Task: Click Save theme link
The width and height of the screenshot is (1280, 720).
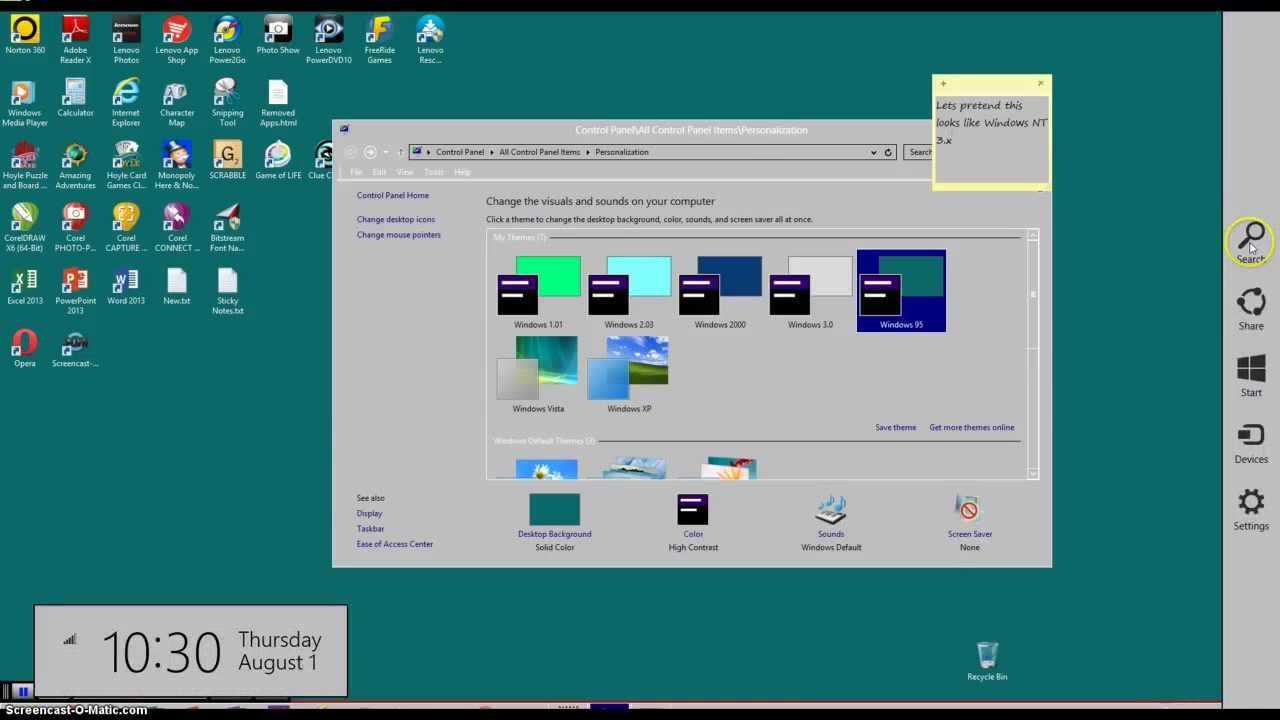Action: 895,427
